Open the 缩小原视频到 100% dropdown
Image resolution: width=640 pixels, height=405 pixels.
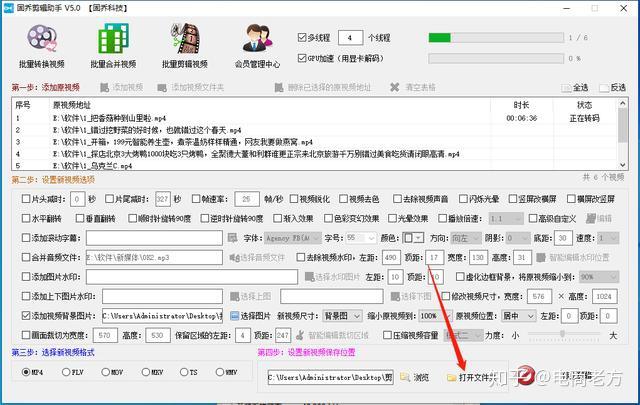click(435, 316)
